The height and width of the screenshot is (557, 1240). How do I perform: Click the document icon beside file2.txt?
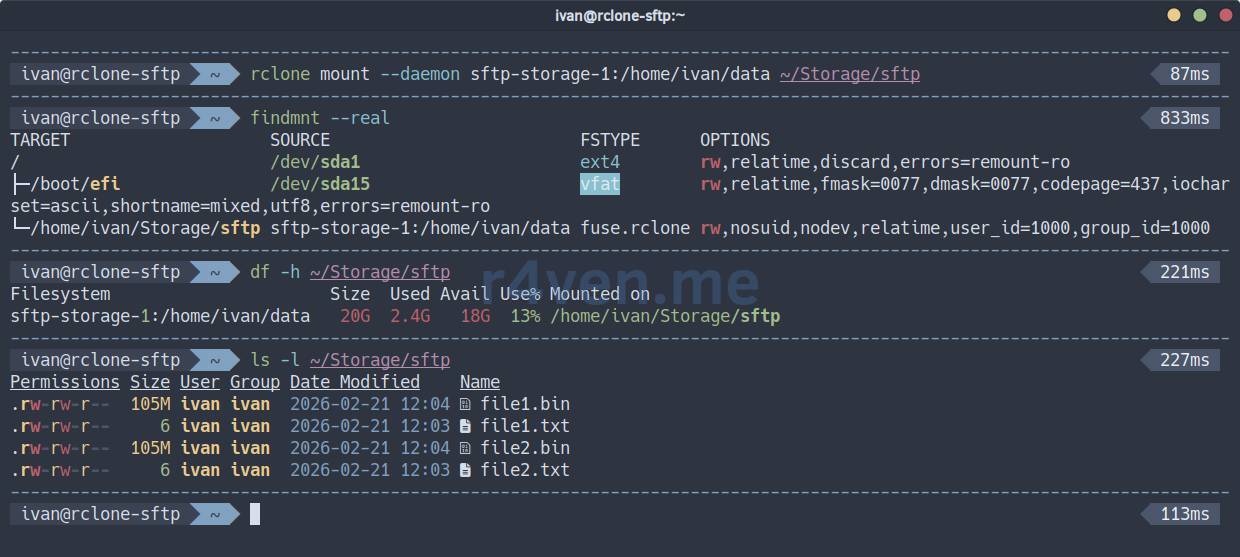465,470
